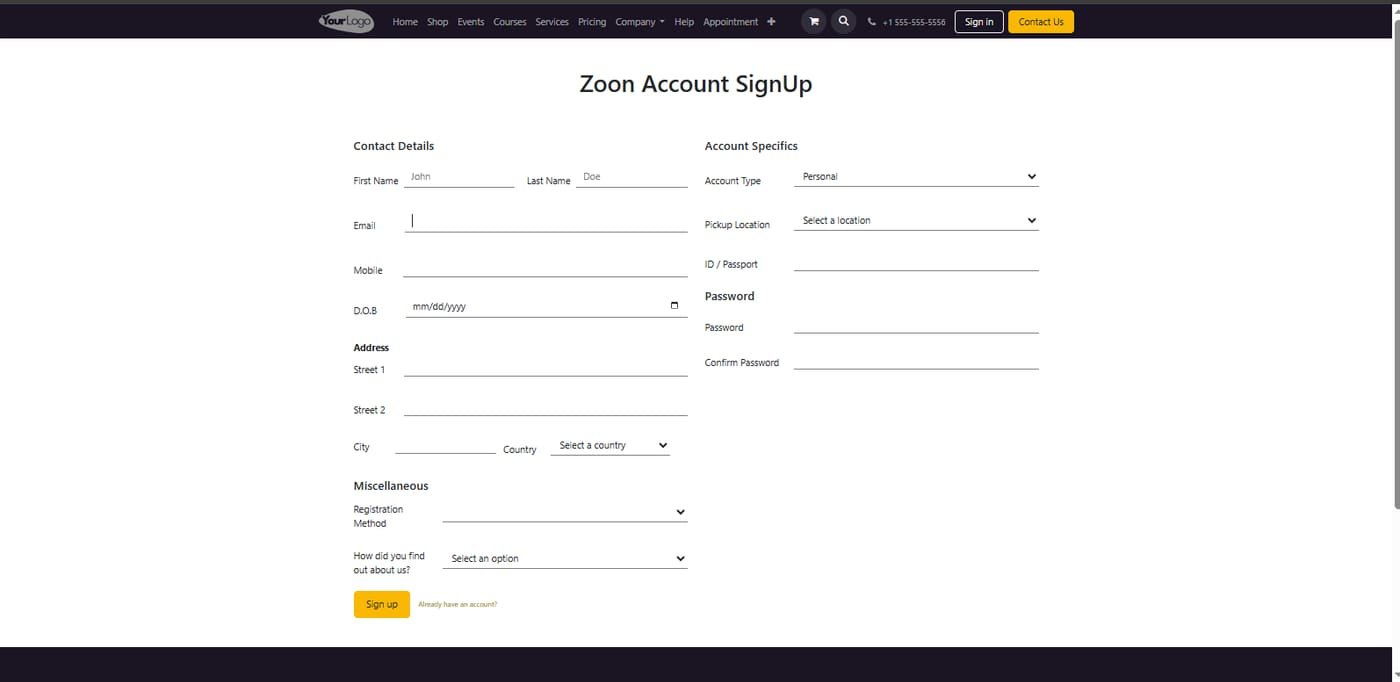1400x682 pixels.
Task: Click the search magnifier icon
Action: [844, 21]
